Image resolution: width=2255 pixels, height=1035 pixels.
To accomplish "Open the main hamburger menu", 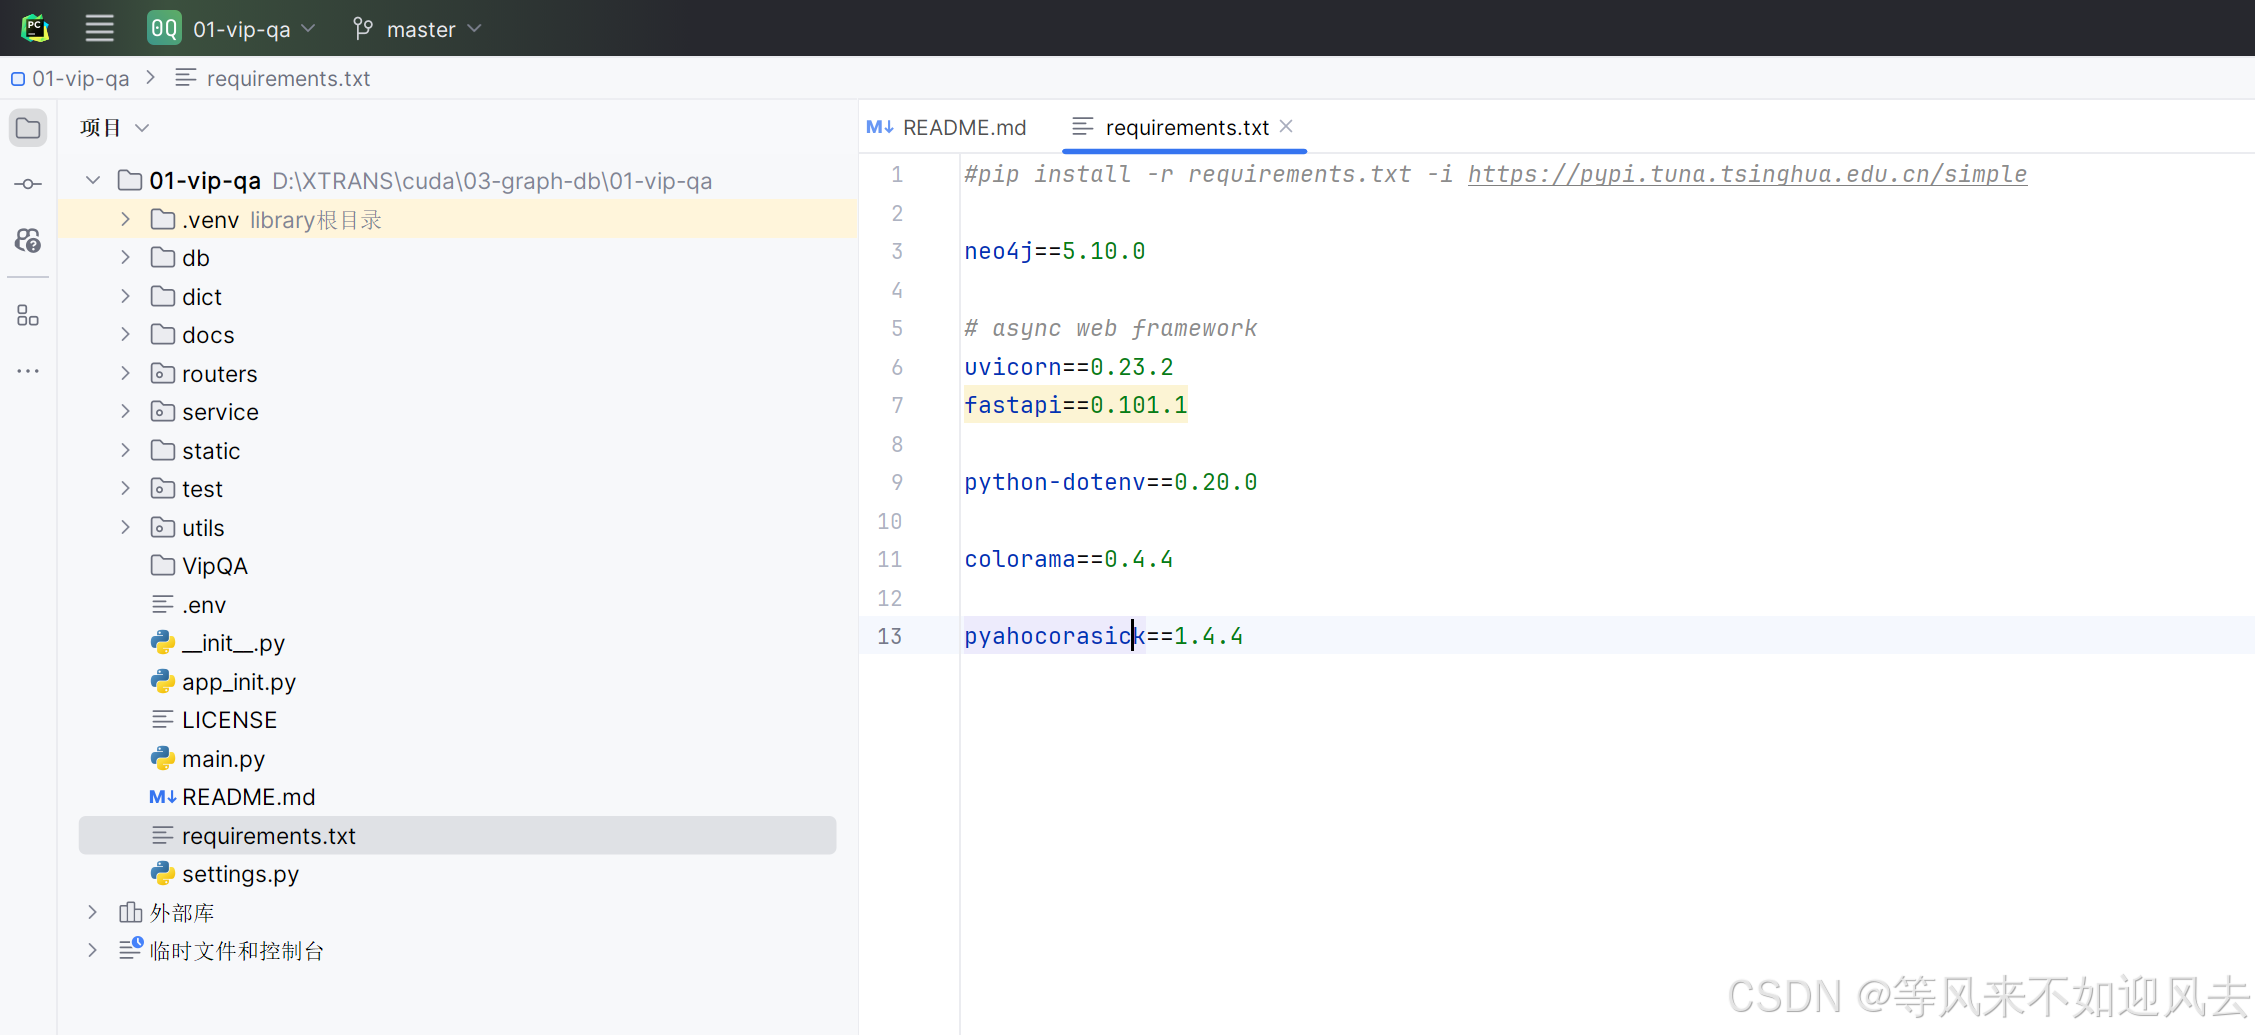I will coord(99,28).
